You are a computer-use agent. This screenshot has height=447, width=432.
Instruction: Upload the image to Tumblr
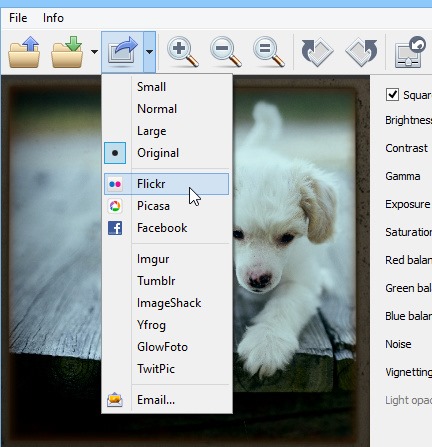pyautogui.click(x=167, y=281)
